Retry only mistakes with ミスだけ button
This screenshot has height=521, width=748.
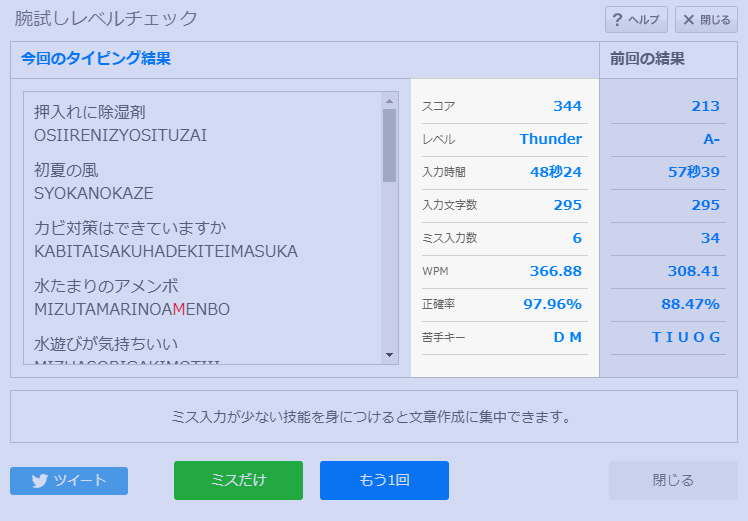click(x=238, y=480)
